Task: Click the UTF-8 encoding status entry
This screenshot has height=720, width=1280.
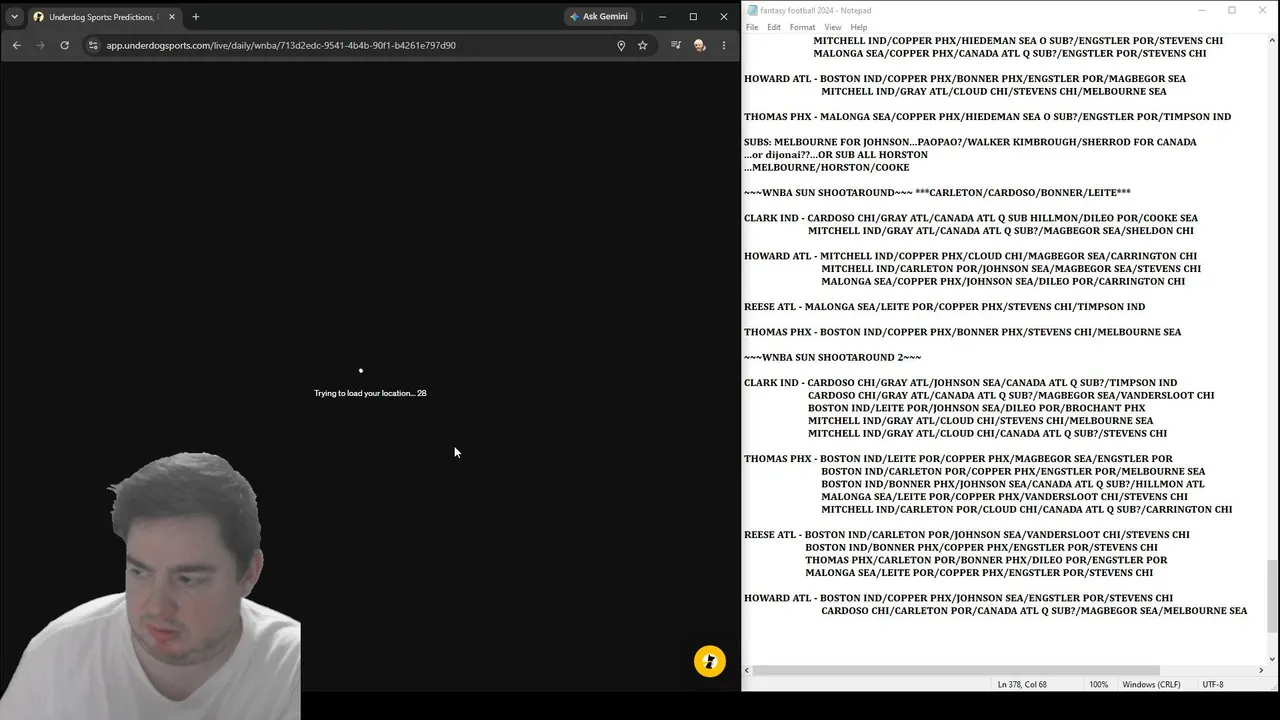Action: 1213,685
